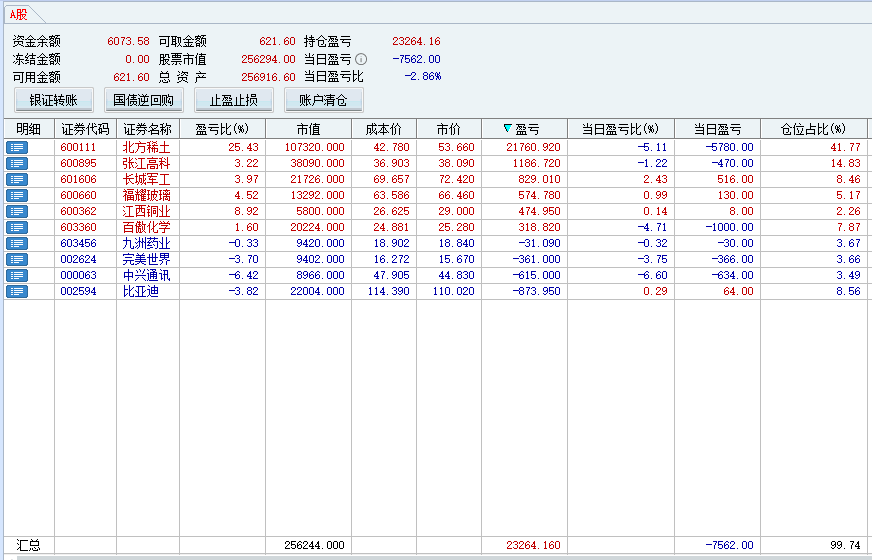Open 国债逆回购 function
Image resolution: width=872 pixels, height=560 pixels.
[x=144, y=100]
